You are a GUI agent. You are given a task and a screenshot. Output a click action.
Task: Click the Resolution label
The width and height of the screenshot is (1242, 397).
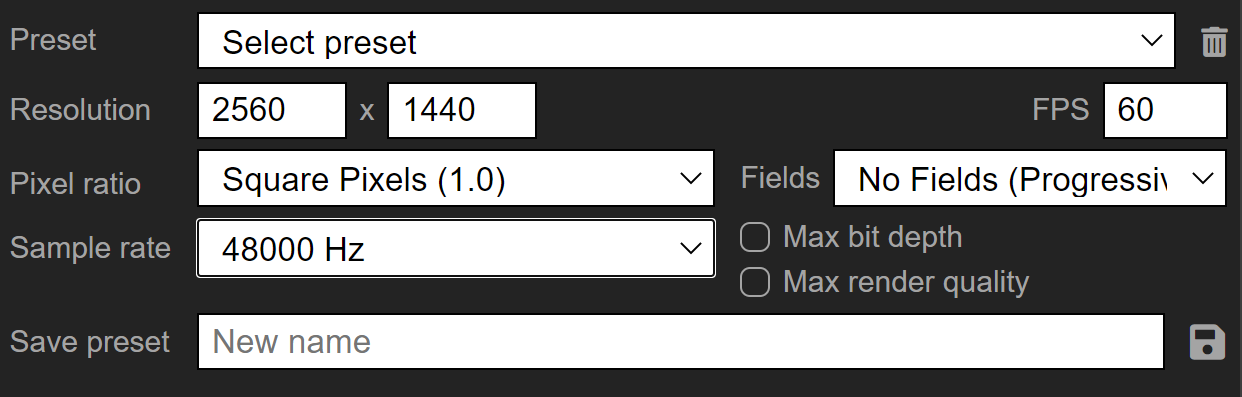80,110
